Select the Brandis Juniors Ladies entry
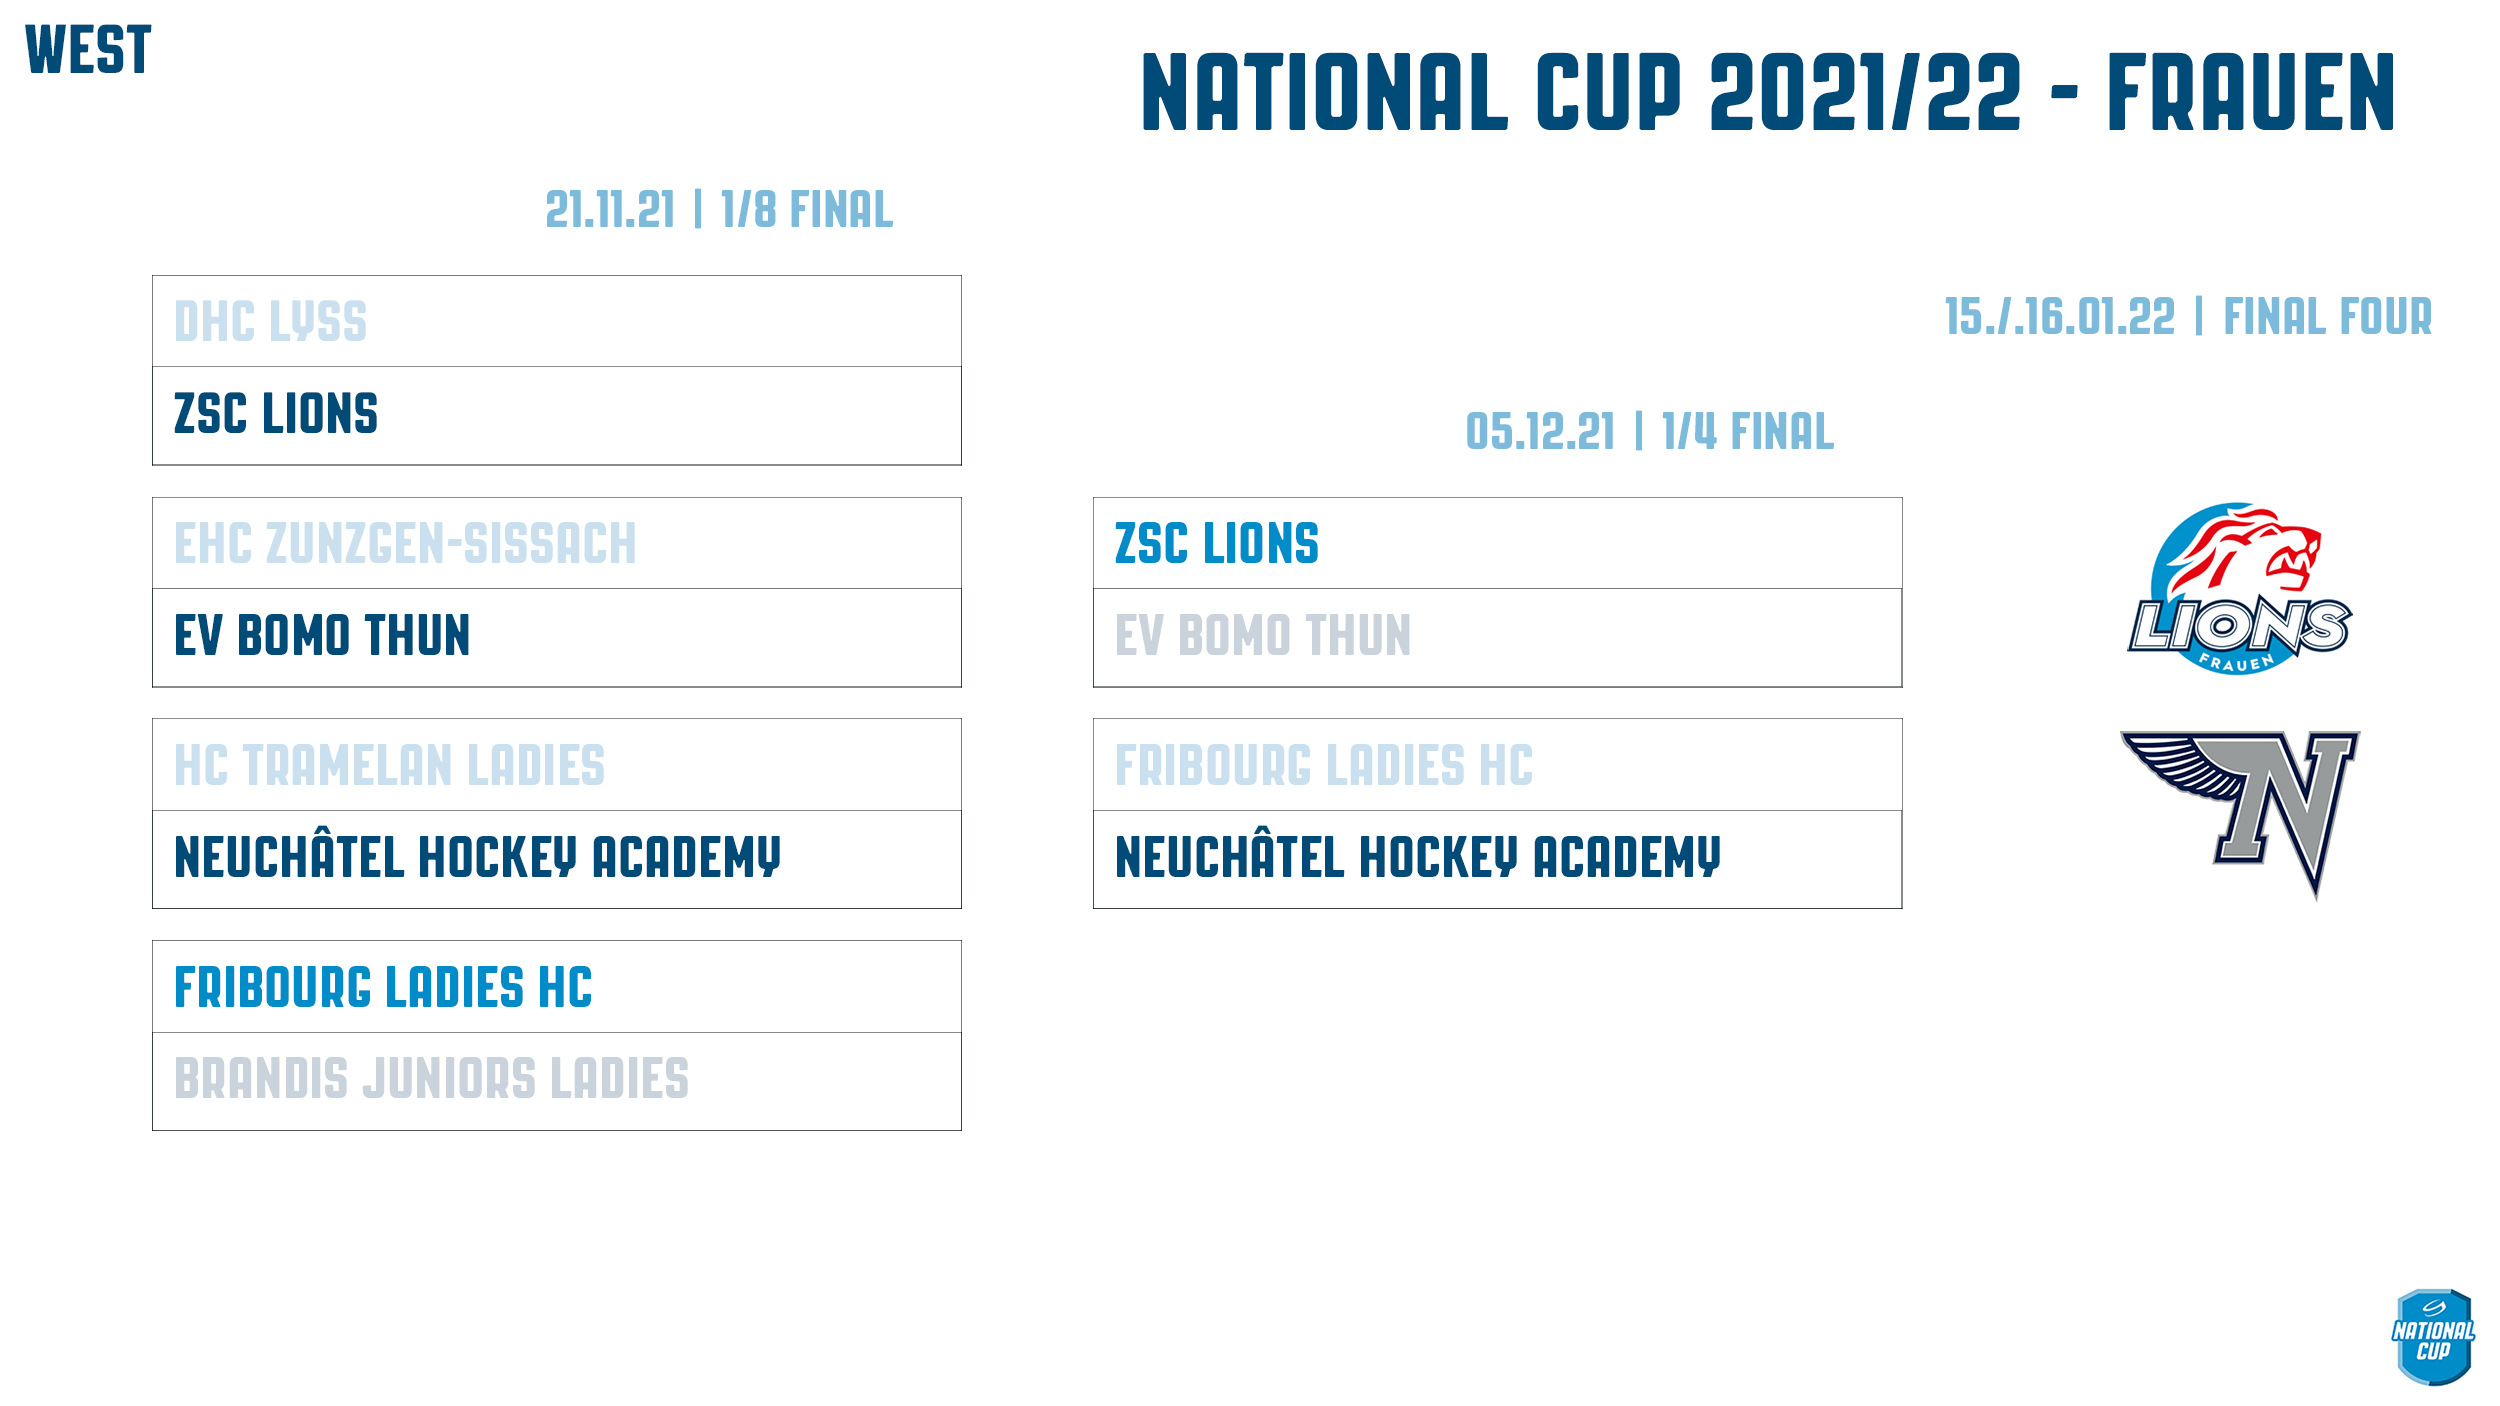2500x1406 pixels. pyautogui.click(x=431, y=1079)
